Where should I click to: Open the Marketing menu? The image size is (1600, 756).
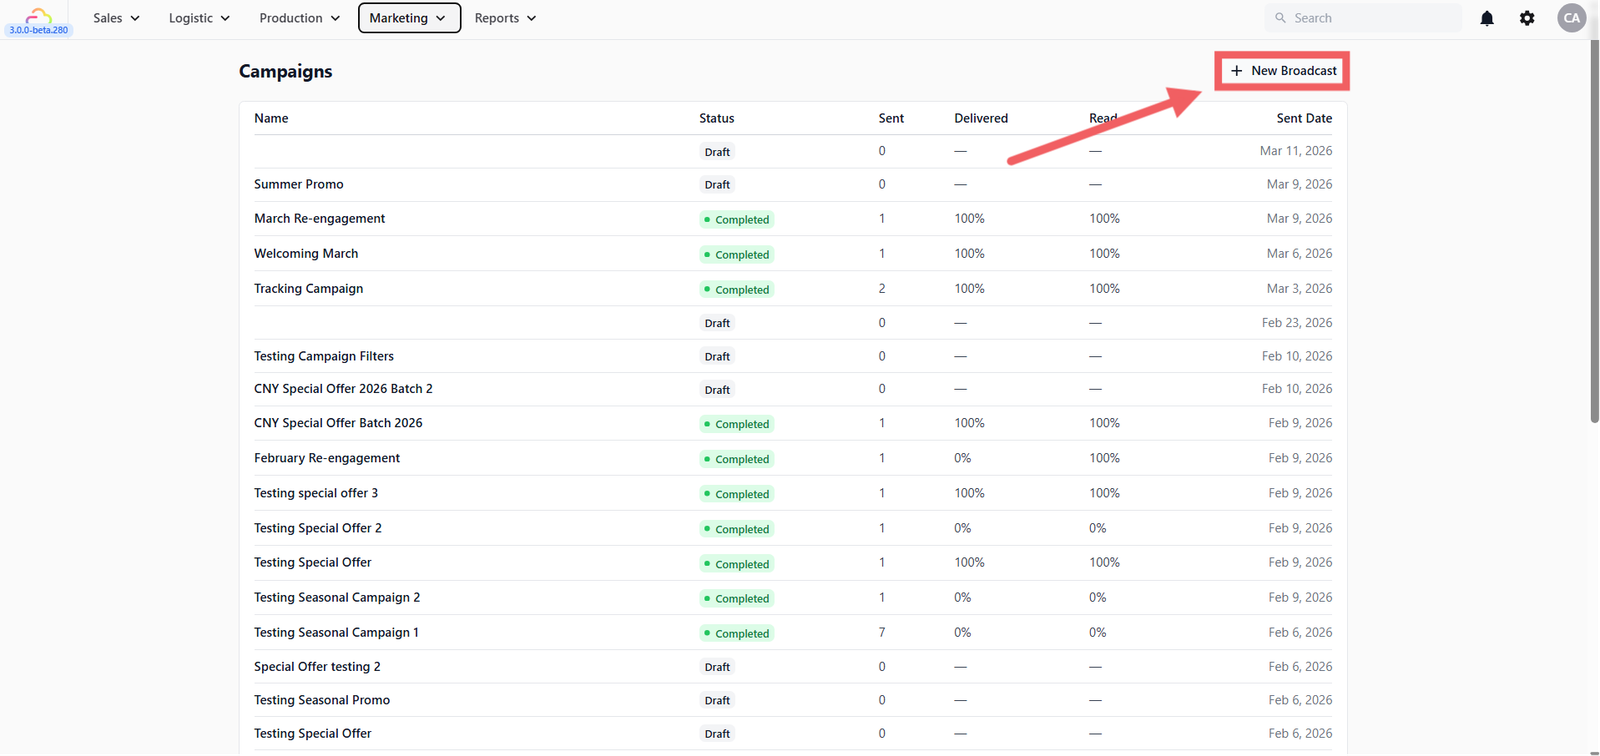[409, 18]
